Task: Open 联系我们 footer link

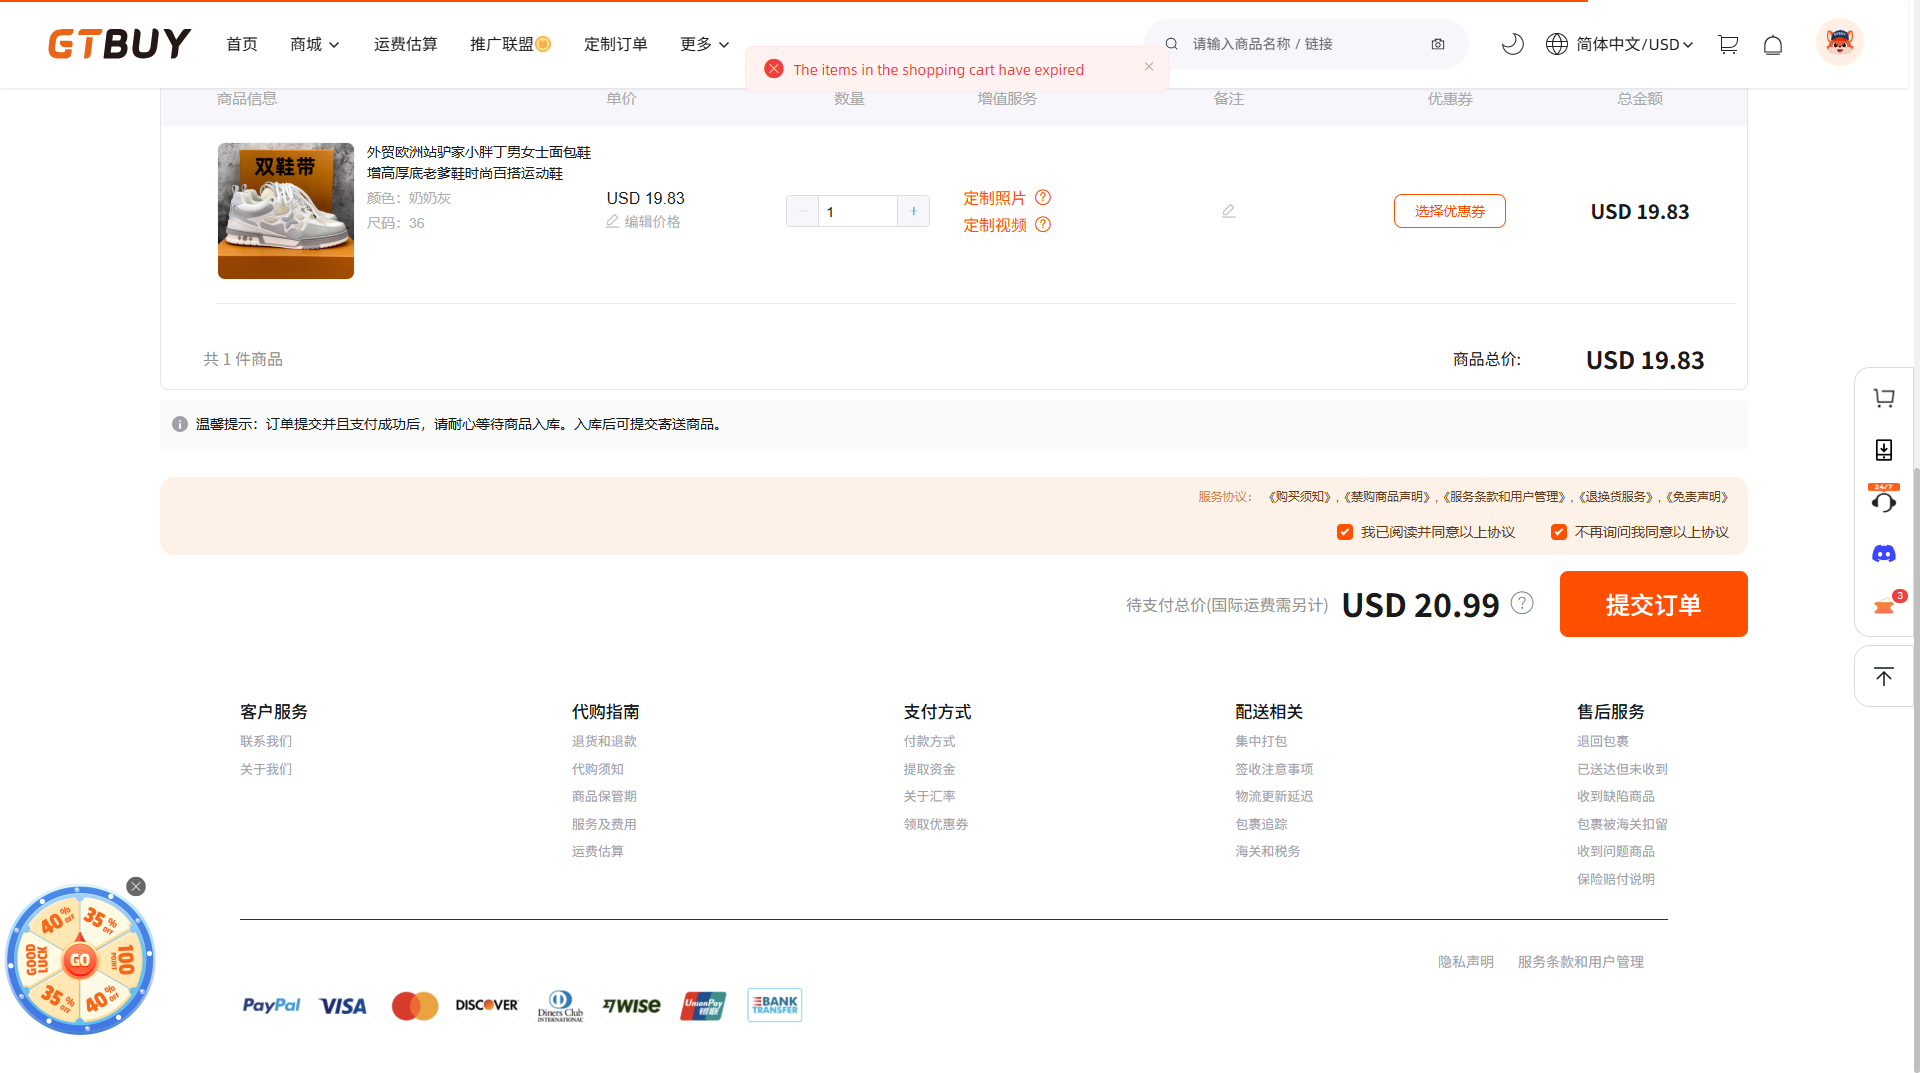Action: click(x=266, y=741)
